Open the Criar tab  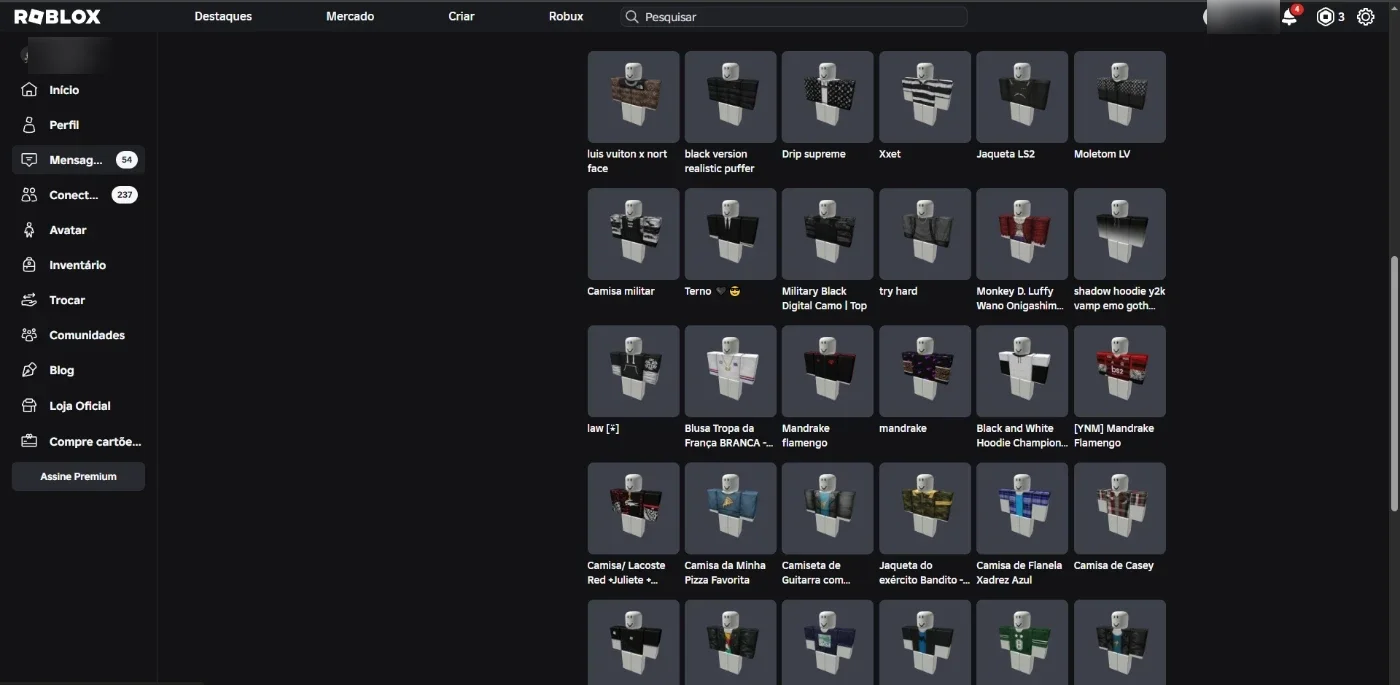(461, 17)
